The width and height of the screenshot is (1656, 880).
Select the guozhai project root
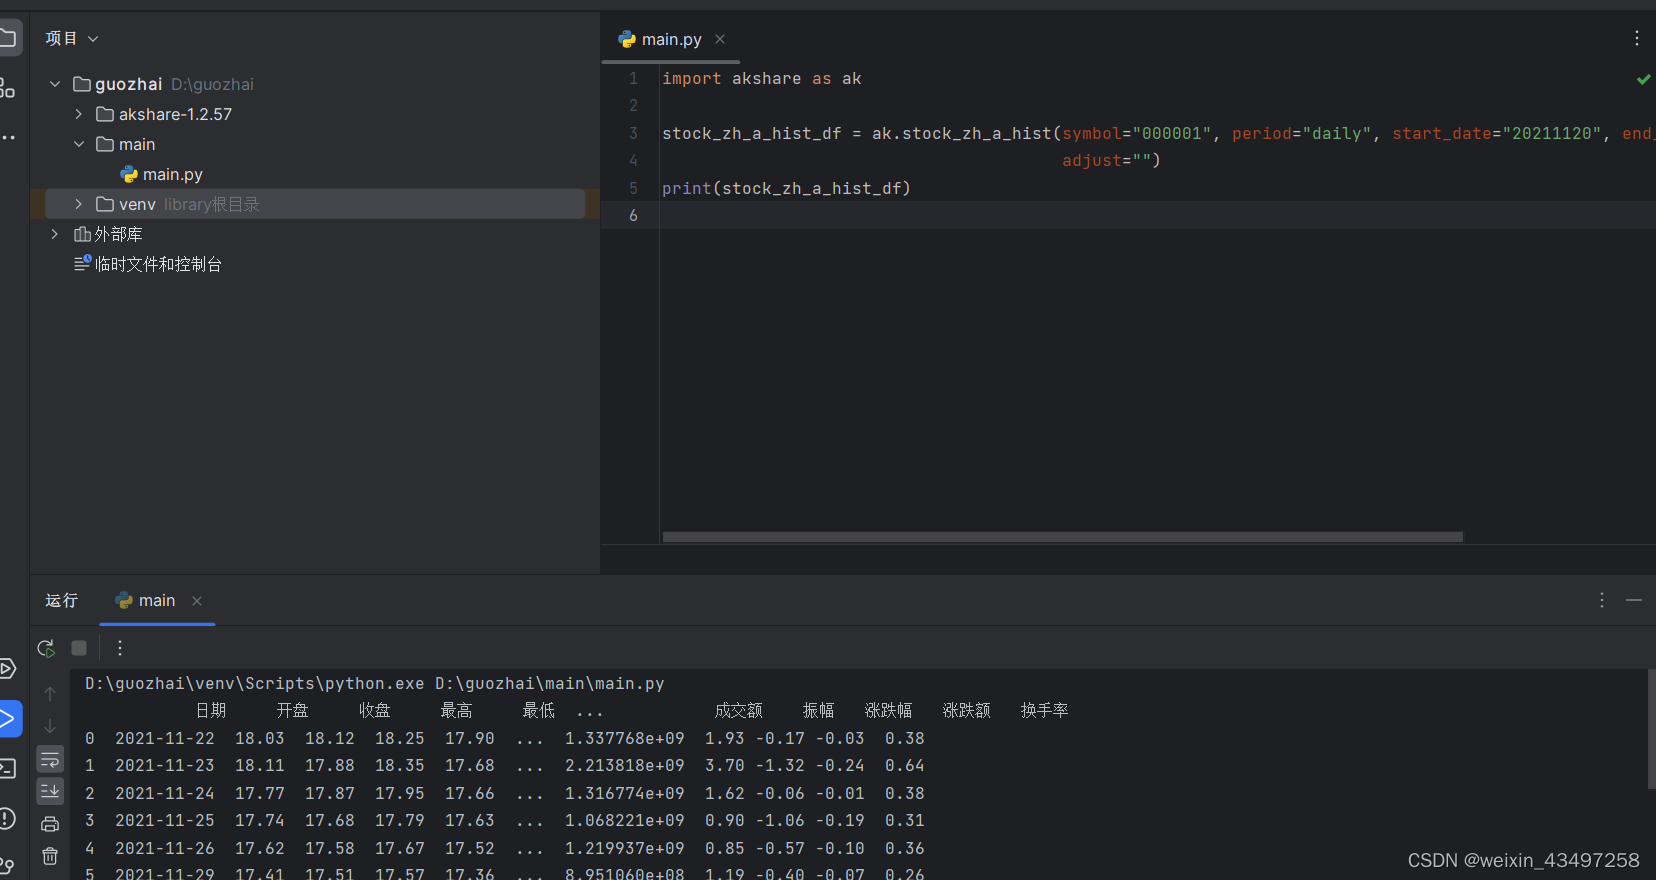point(128,84)
